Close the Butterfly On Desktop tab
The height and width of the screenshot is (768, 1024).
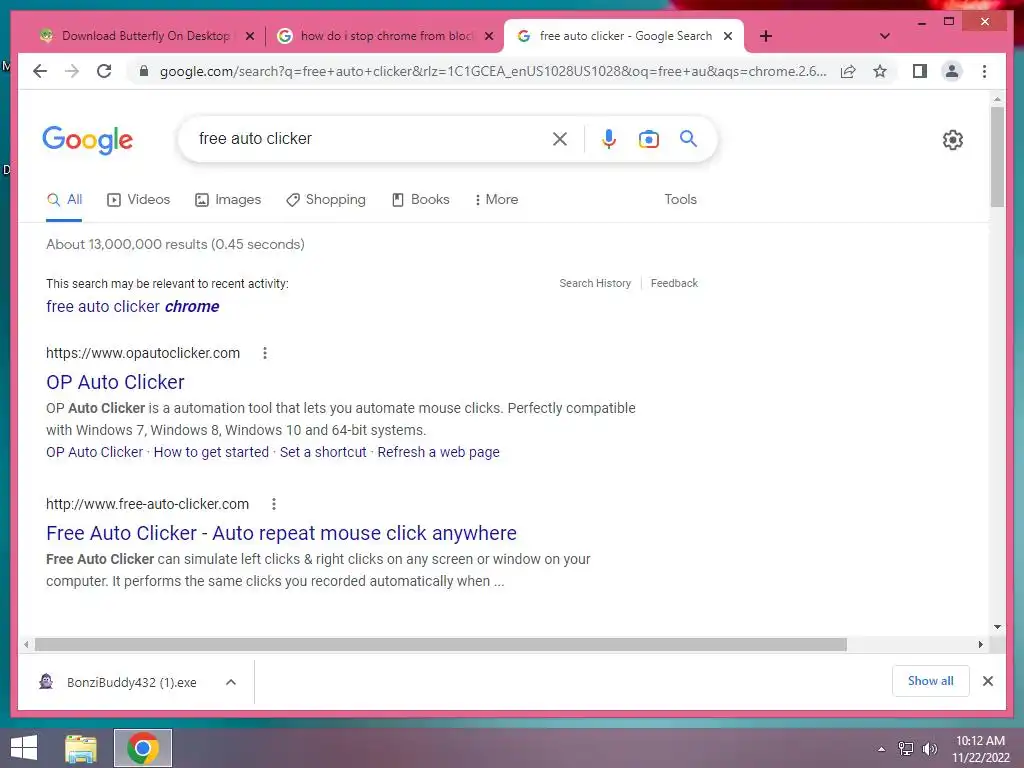(x=249, y=36)
